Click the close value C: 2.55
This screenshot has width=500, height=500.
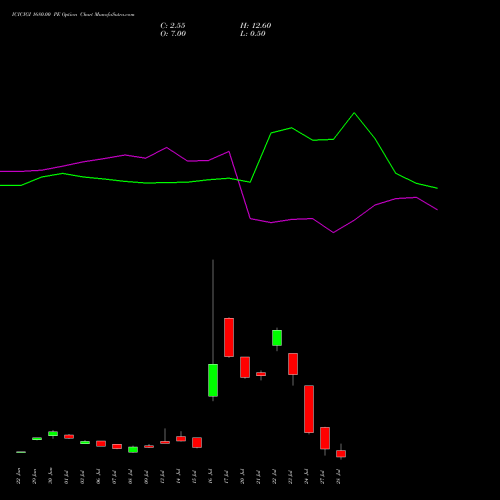(x=173, y=26)
